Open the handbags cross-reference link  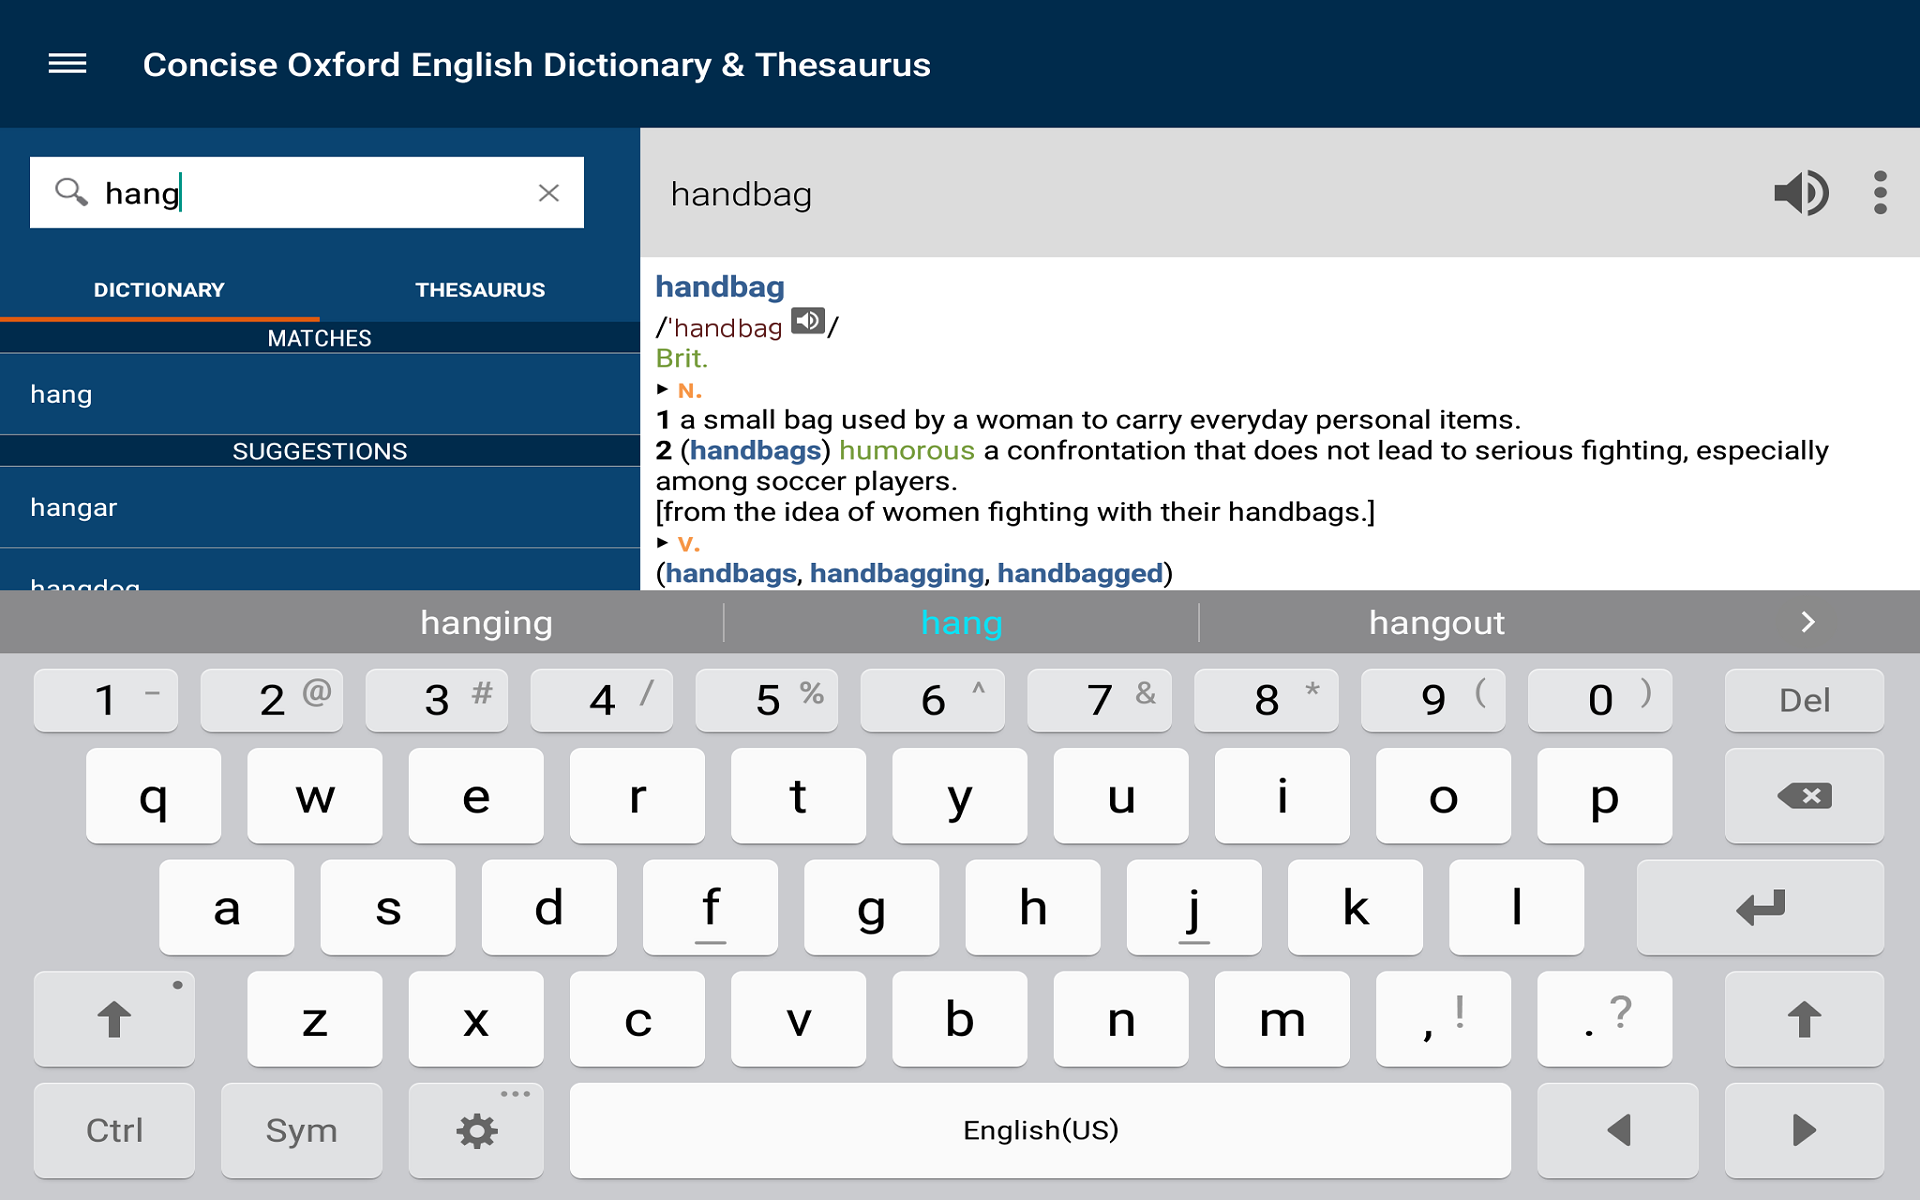755,450
